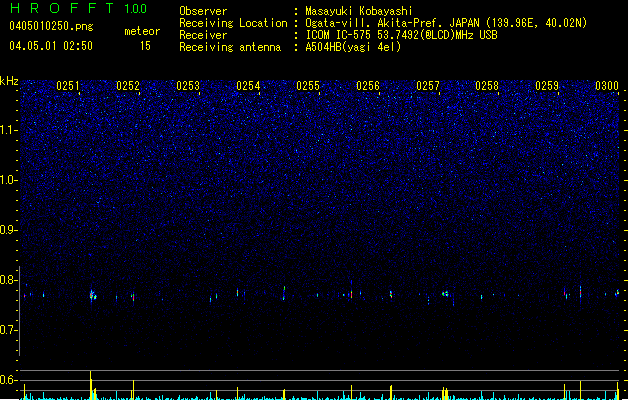The image size is (629, 400).
Task: Click the meteor label
Action: 142,31
